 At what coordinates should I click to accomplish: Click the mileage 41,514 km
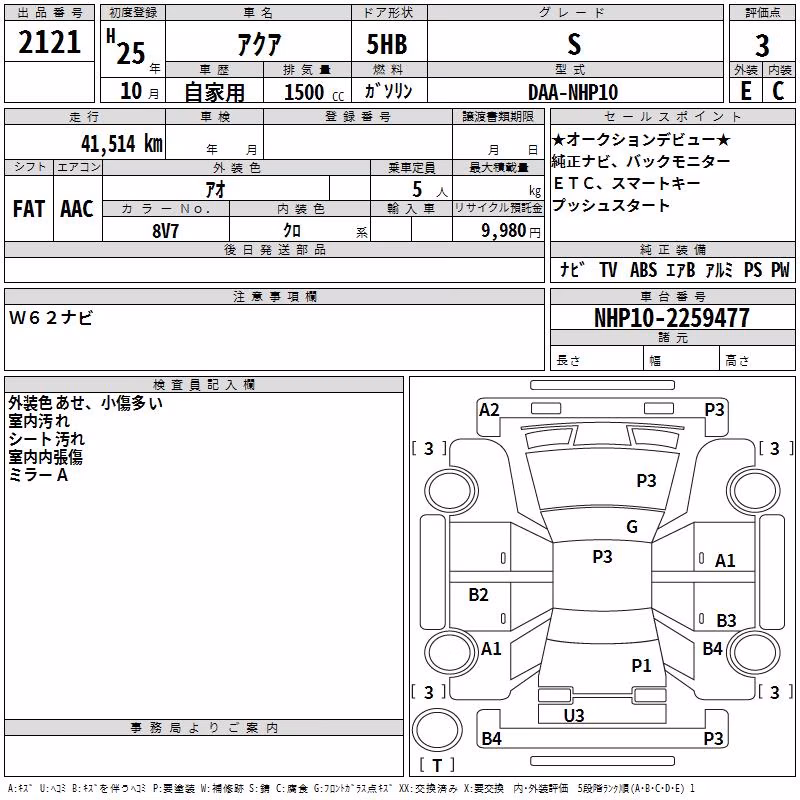122,143
